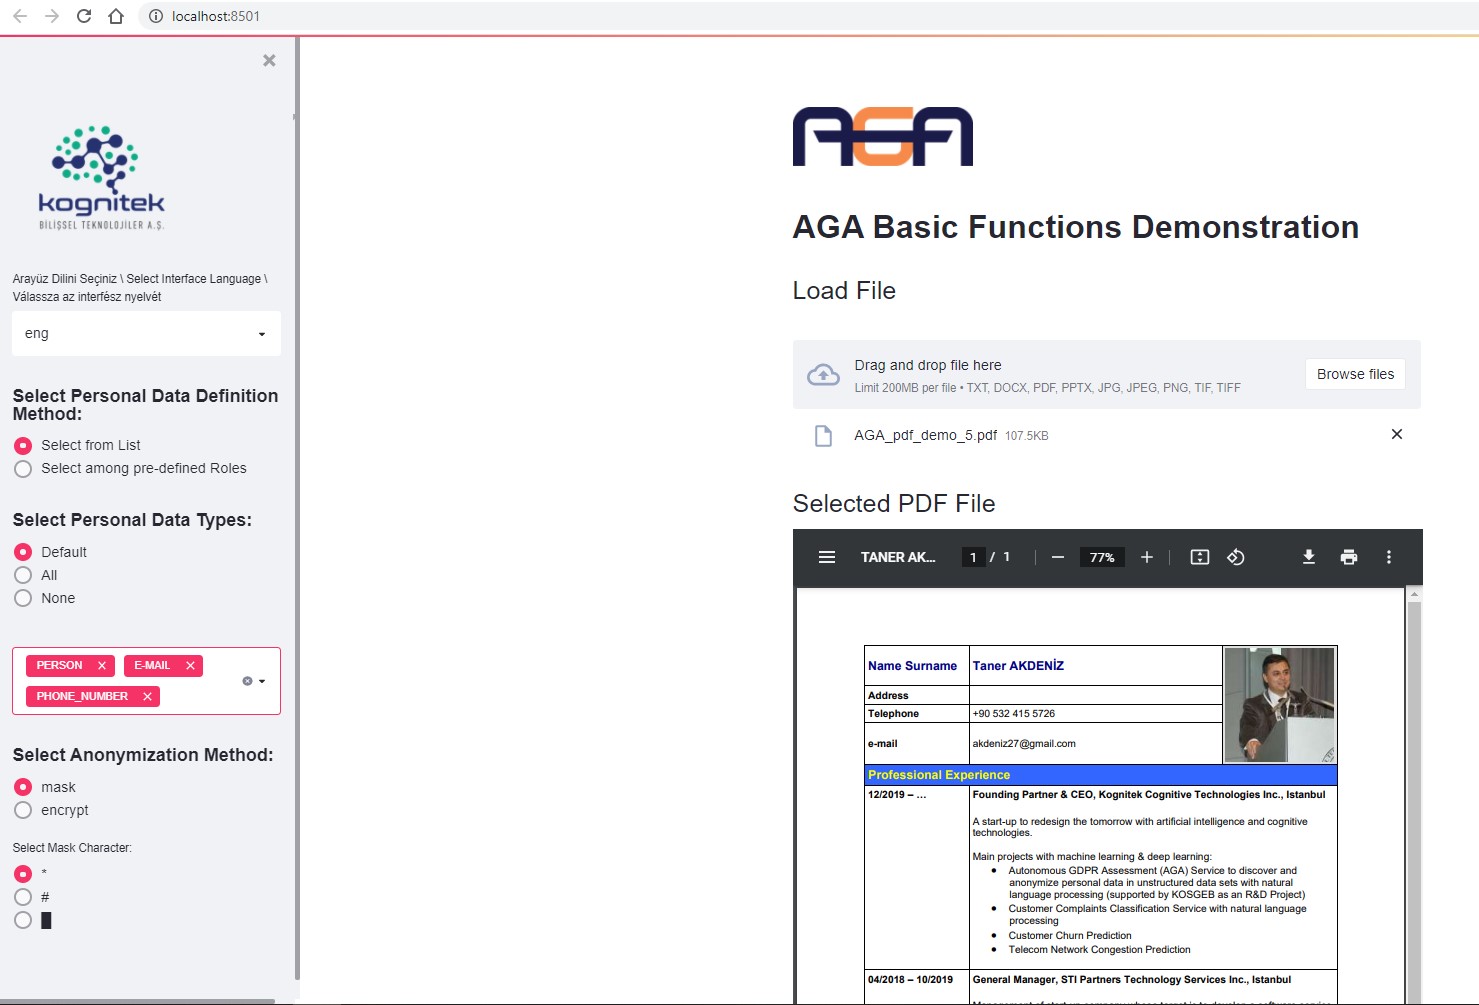Viewport: 1479px width, 1005px height.
Task: Download the PDF file
Action: pos(1308,557)
